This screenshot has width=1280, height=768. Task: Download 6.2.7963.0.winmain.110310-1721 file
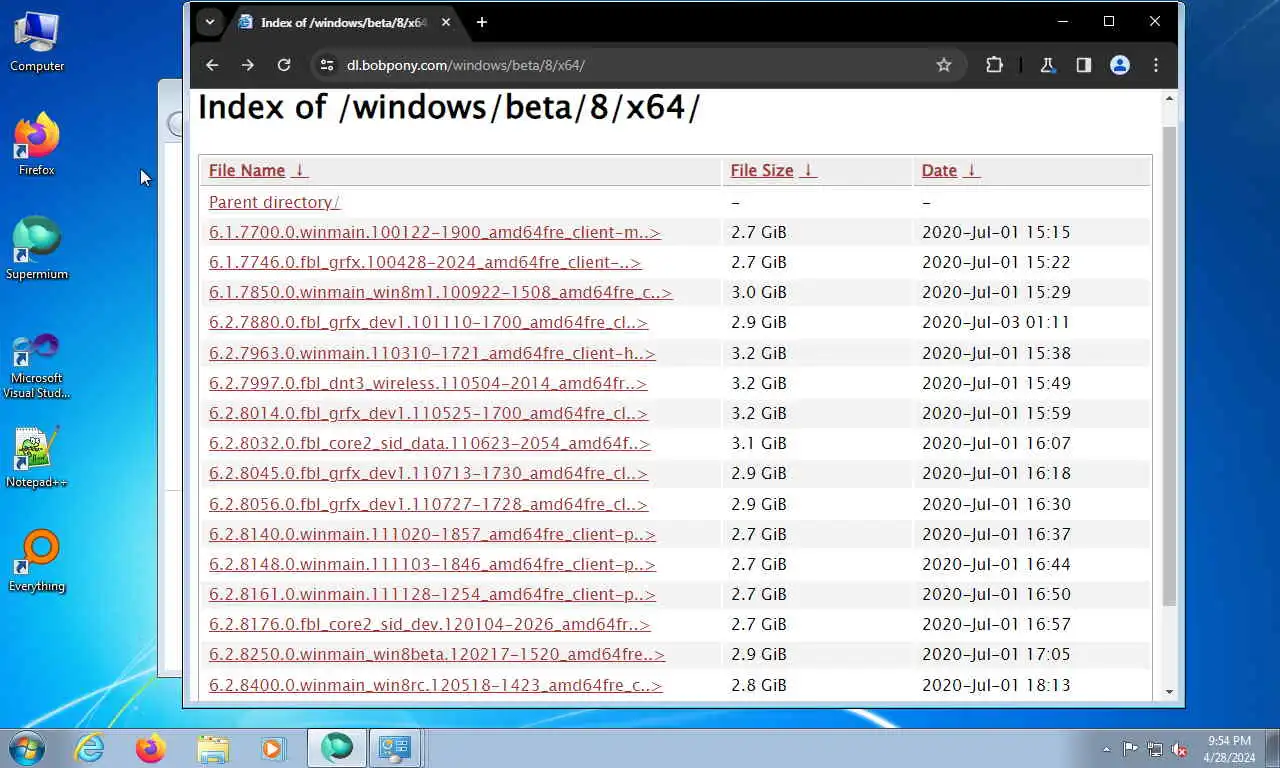(x=432, y=353)
